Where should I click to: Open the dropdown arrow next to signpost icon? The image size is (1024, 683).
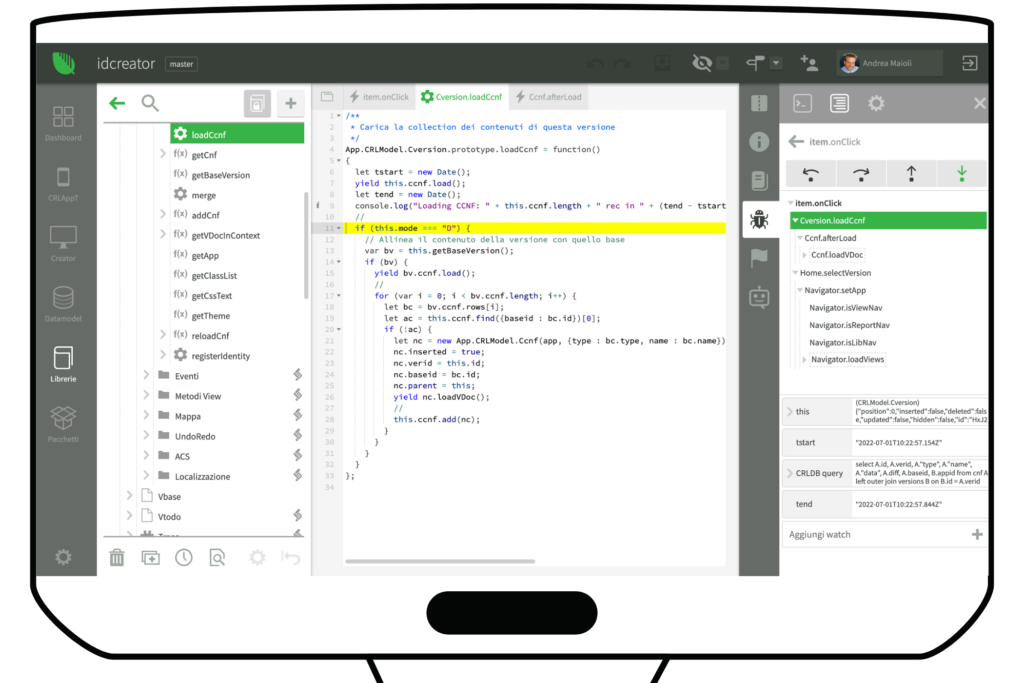[776, 63]
